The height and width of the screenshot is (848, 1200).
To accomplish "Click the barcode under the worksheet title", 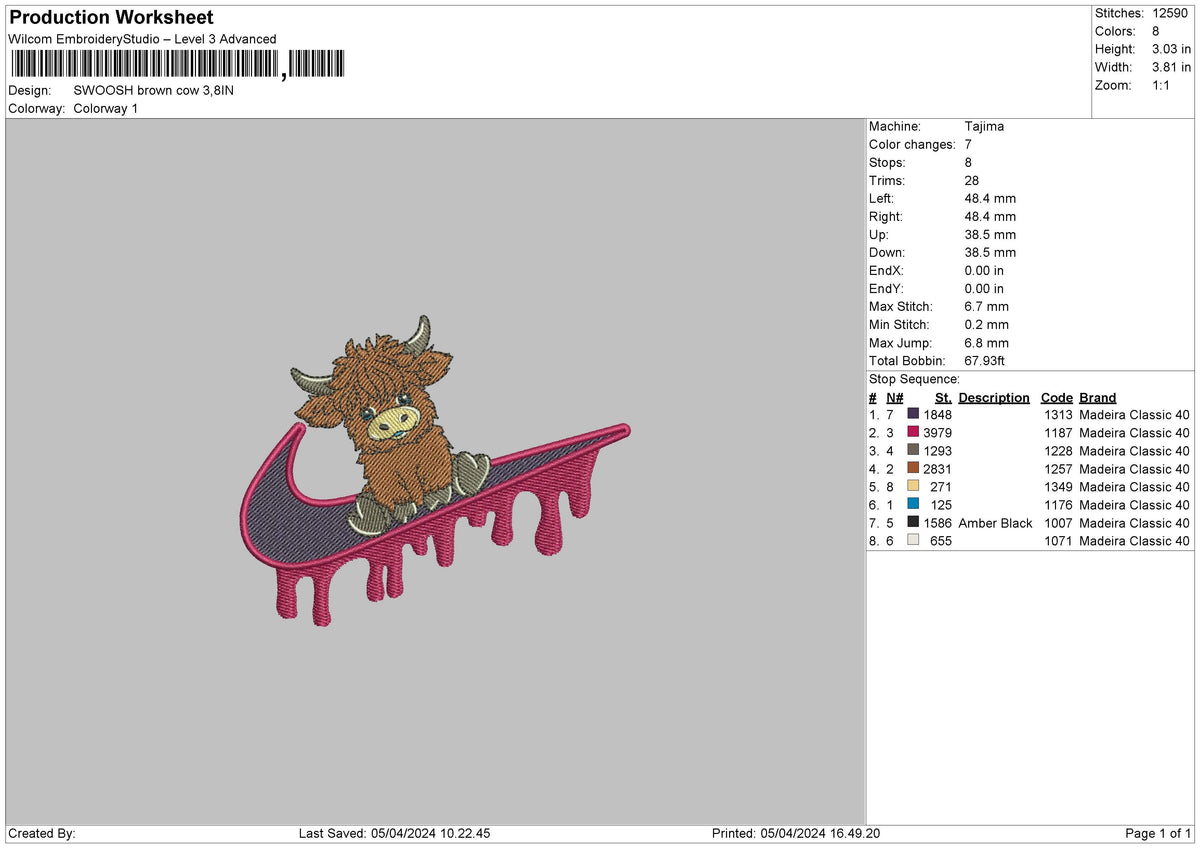I will point(177,66).
